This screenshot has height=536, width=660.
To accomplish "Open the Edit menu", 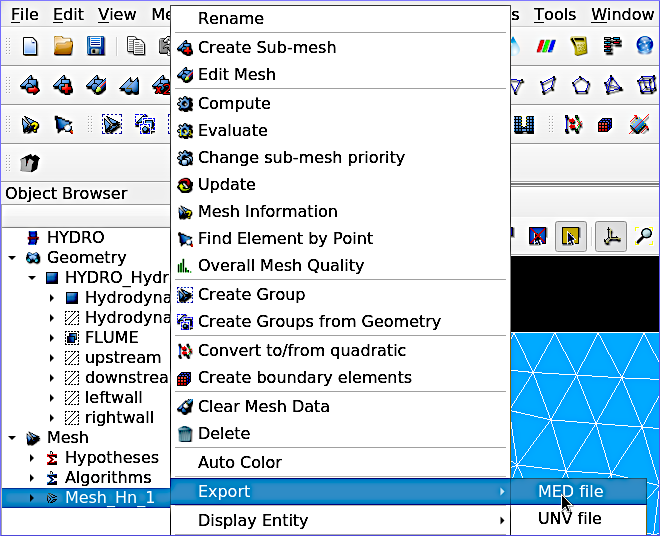I will pos(68,15).
